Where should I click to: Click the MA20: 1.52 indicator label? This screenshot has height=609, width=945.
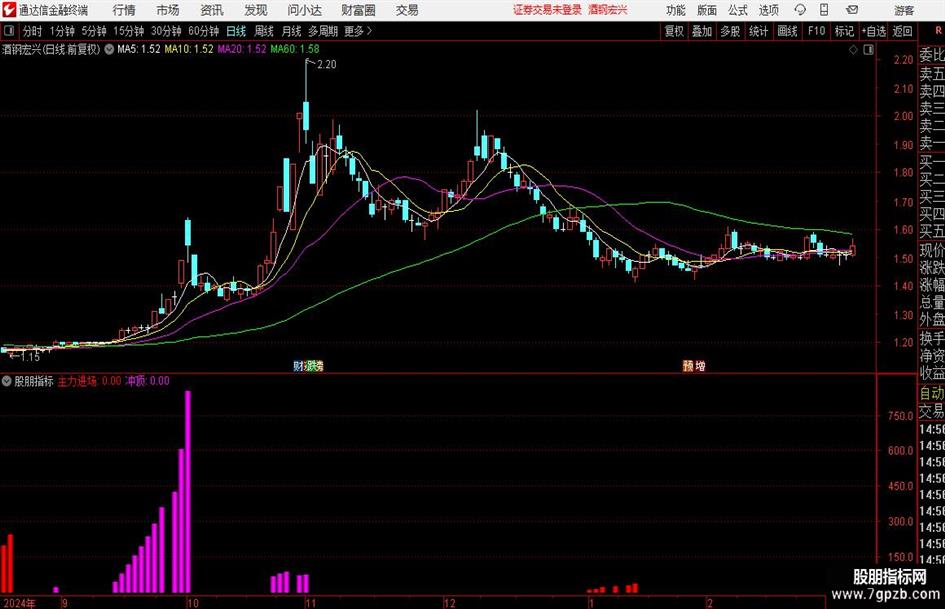(242, 49)
